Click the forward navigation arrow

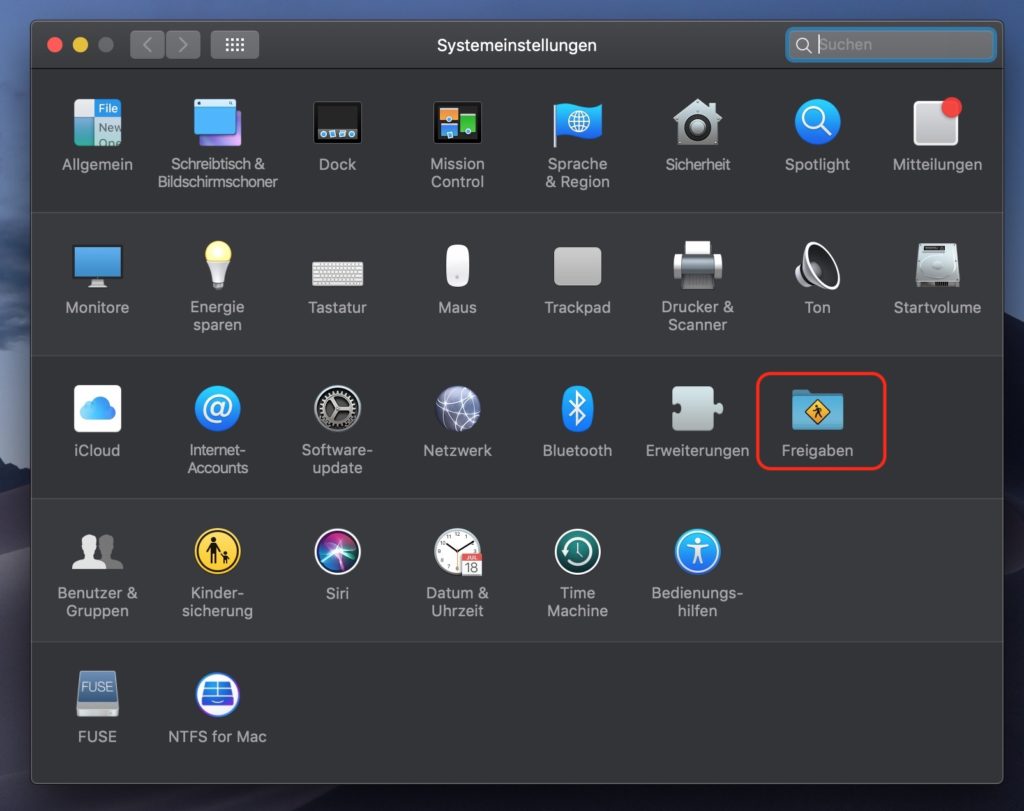183,44
